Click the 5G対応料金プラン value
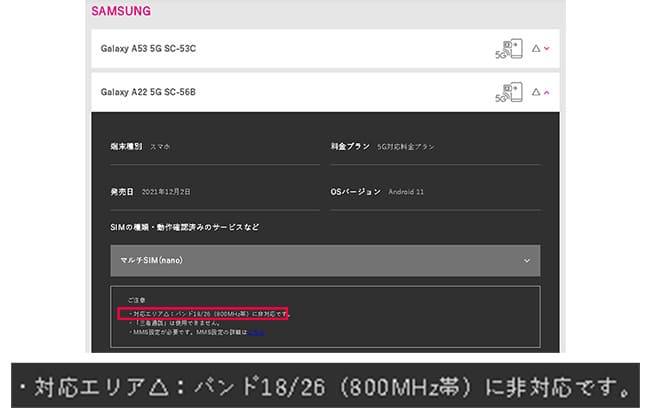This screenshot has height=416, width=650. [405, 147]
